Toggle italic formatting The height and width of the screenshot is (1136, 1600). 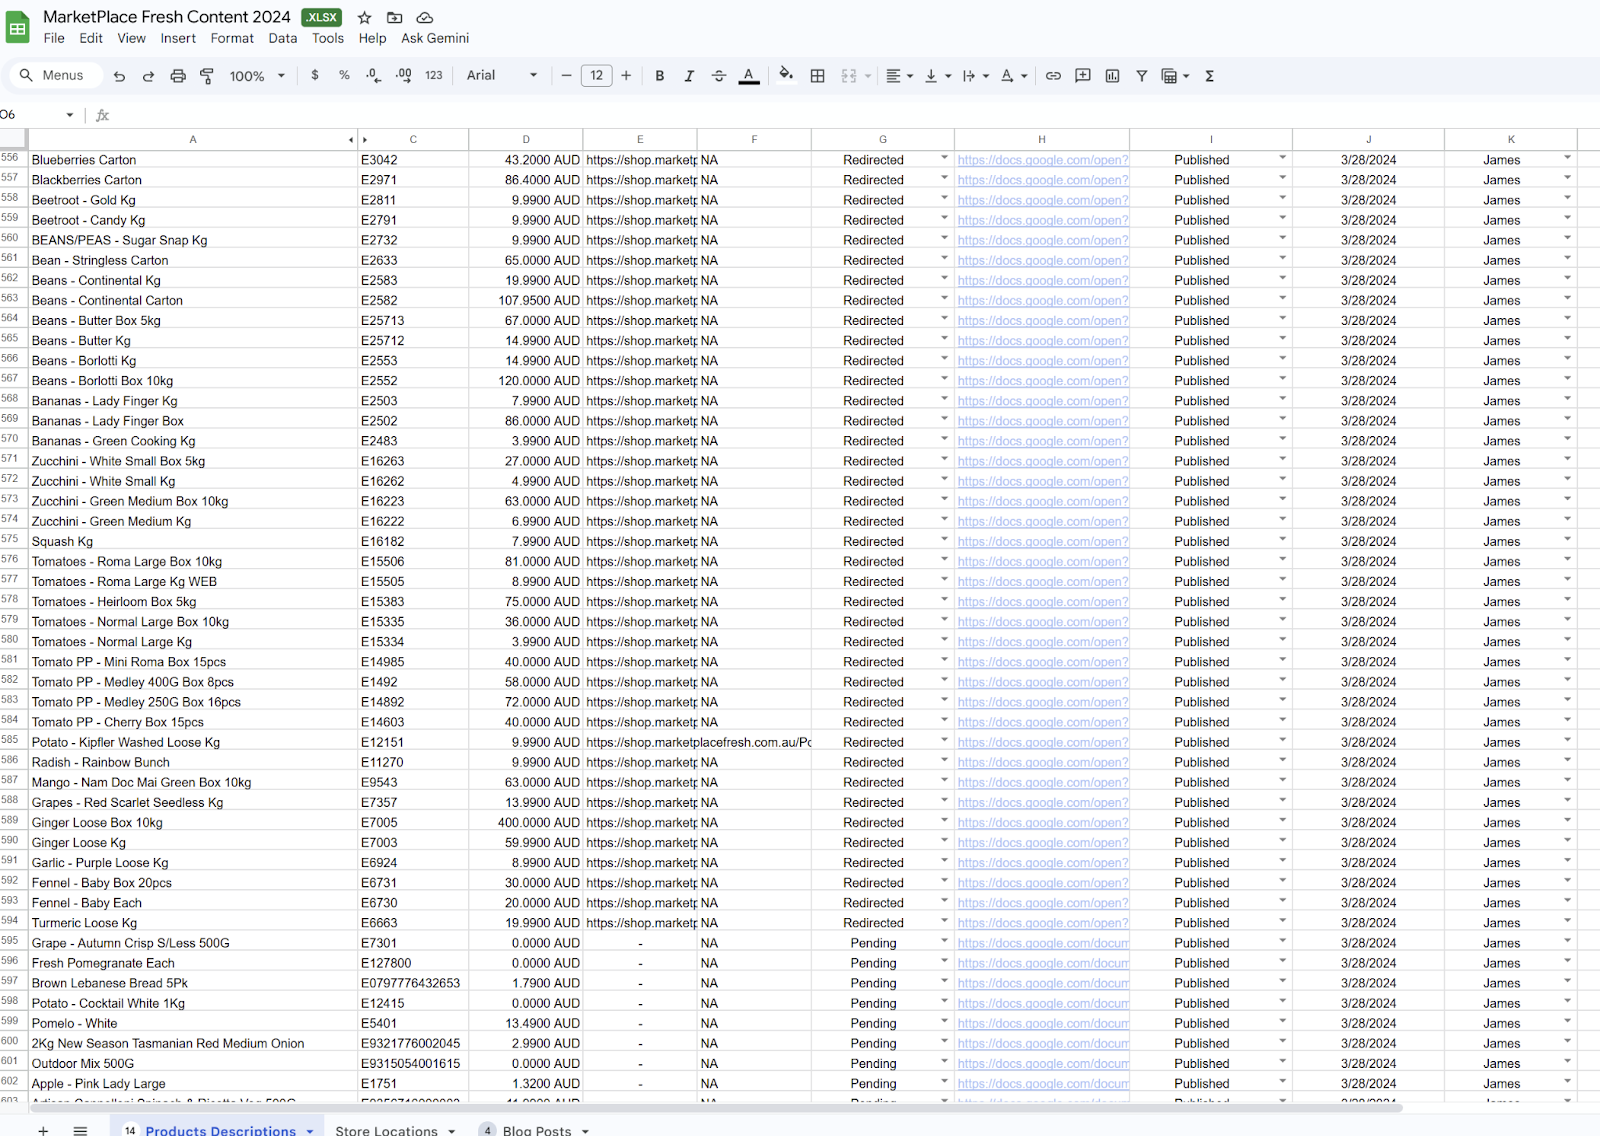click(x=689, y=76)
